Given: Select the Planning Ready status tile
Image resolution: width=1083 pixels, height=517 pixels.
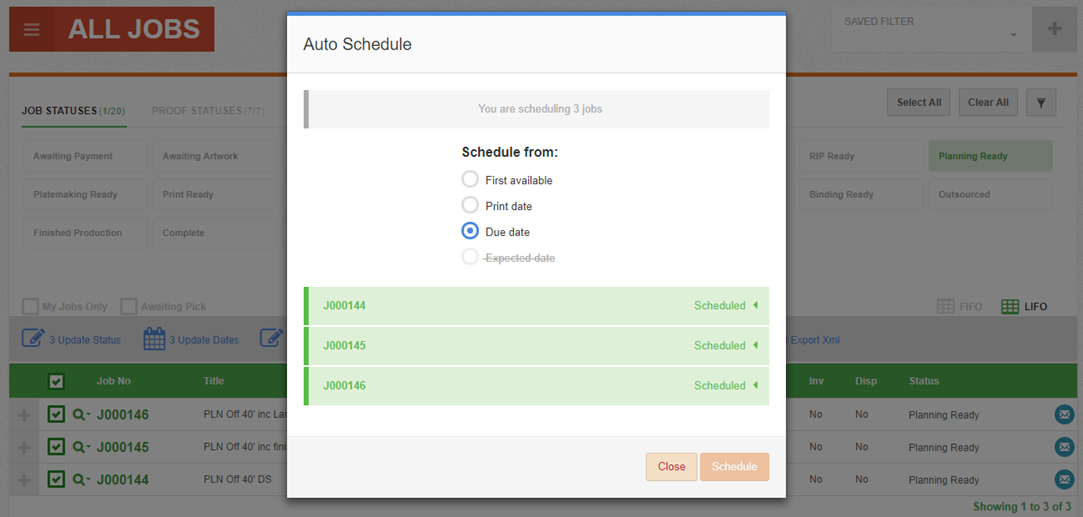Looking at the screenshot, I should pyautogui.click(x=990, y=156).
